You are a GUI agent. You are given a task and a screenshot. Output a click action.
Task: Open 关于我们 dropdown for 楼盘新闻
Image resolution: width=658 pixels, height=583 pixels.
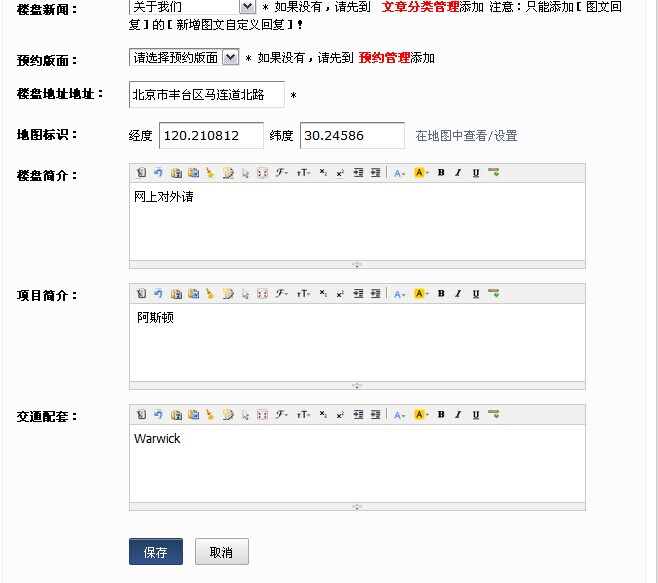247,6
